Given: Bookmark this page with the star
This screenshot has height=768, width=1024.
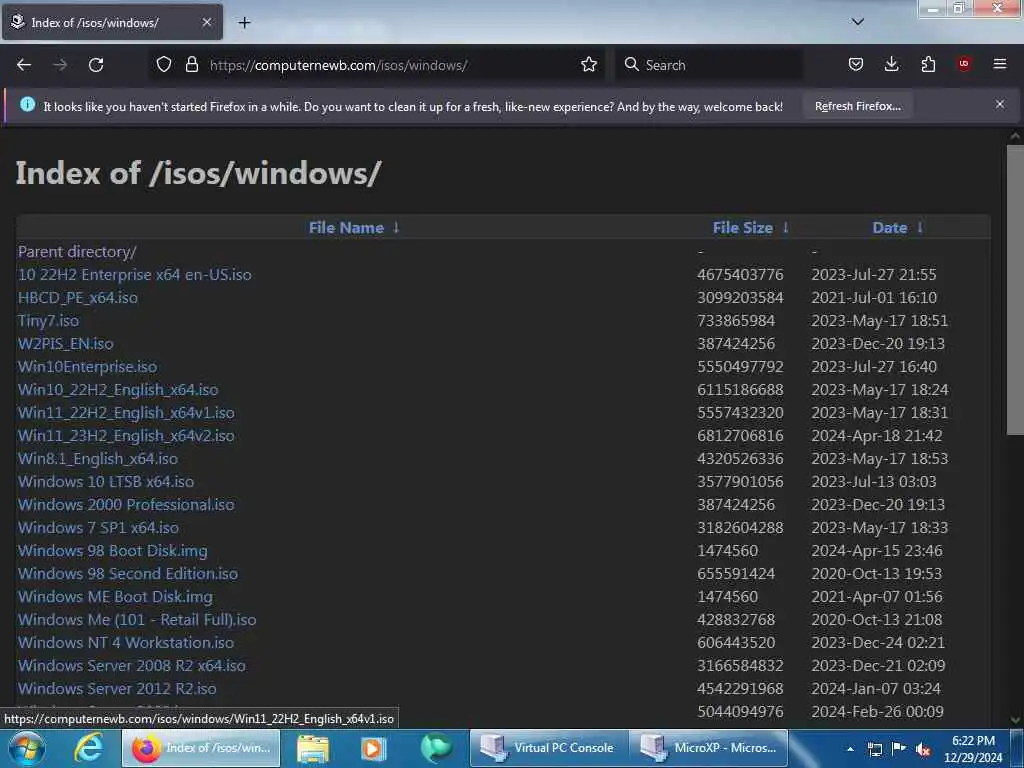Looking at the screenshot, I should [x=588, y=64].
